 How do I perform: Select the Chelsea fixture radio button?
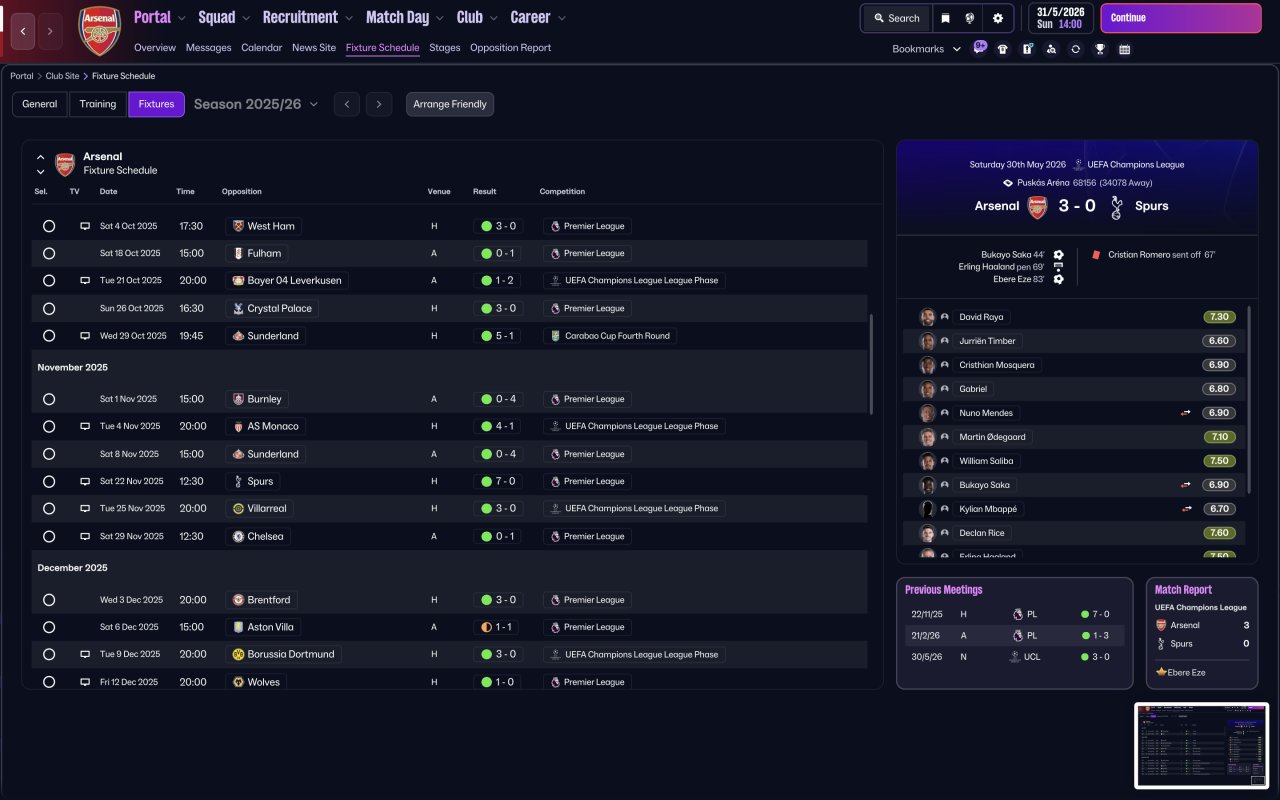49,536
